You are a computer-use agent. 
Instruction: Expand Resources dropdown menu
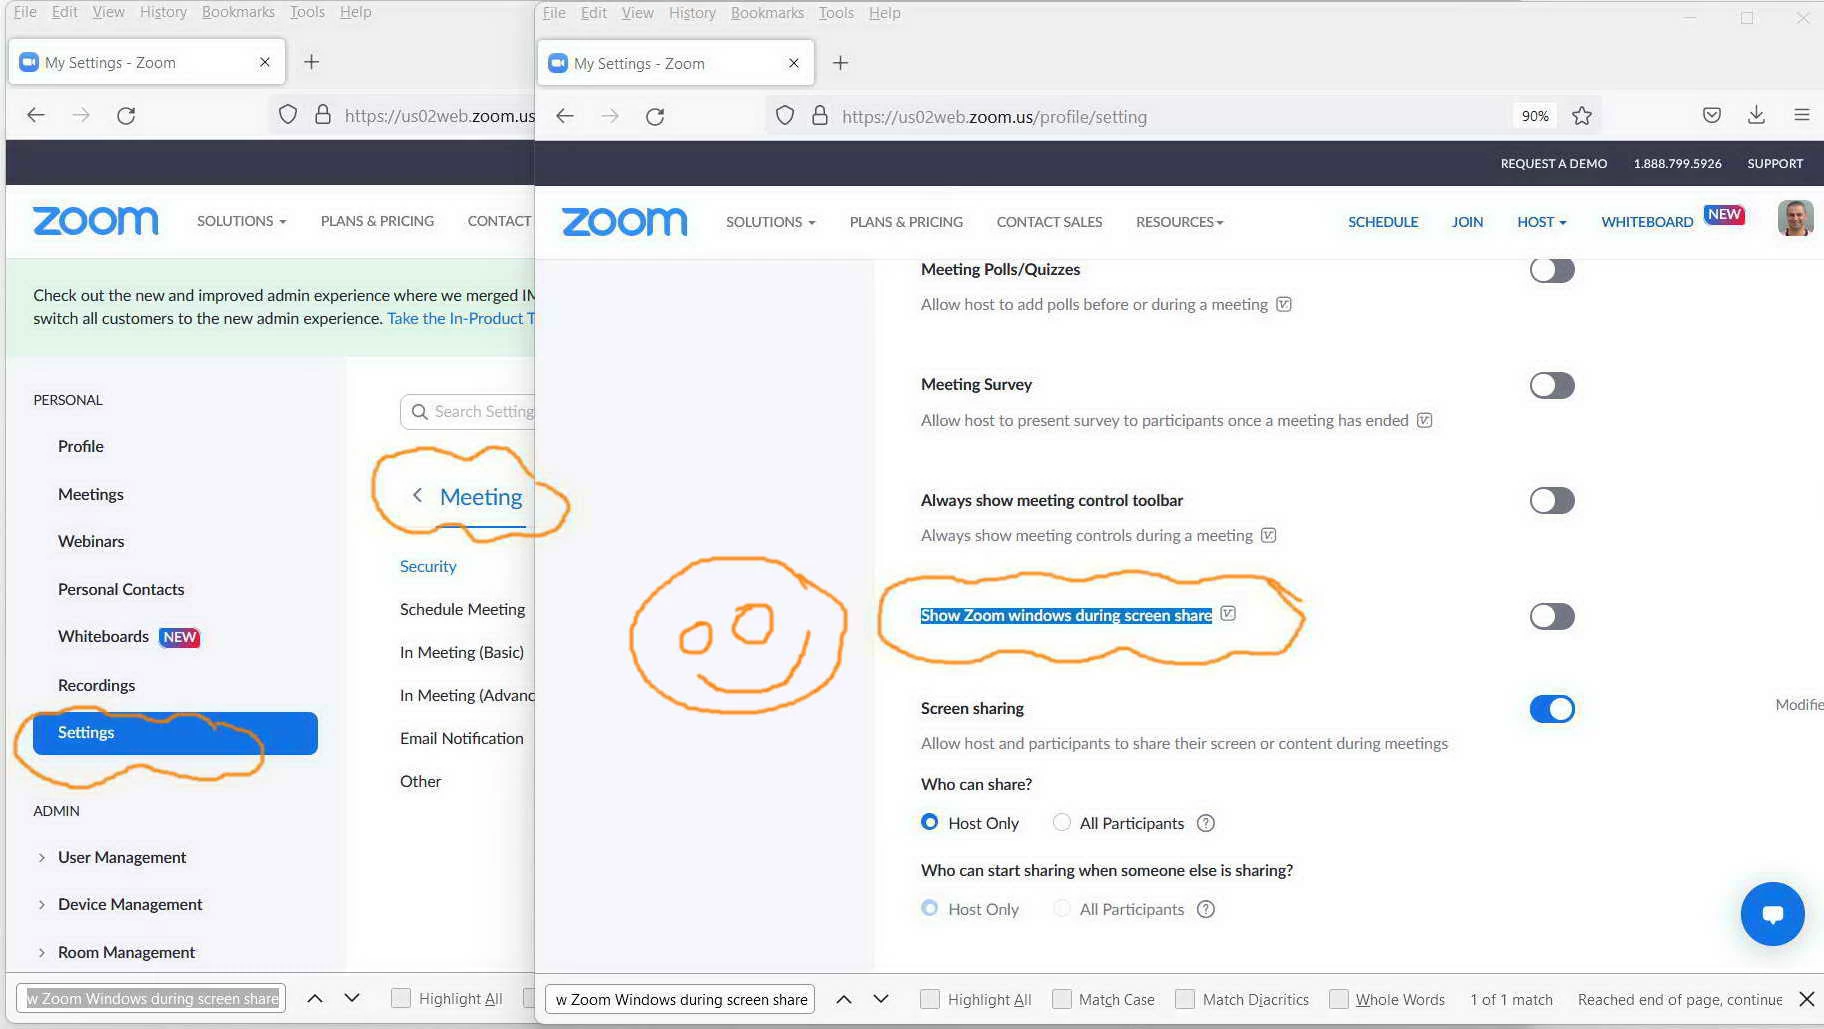pyautogui.click(x=1180, y=222)
